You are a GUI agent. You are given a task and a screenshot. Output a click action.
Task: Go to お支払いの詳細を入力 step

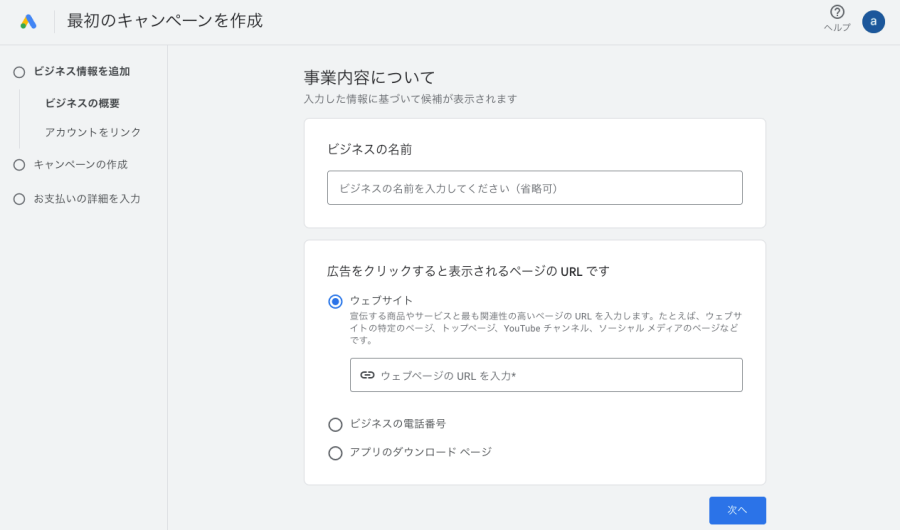[87, 199]
